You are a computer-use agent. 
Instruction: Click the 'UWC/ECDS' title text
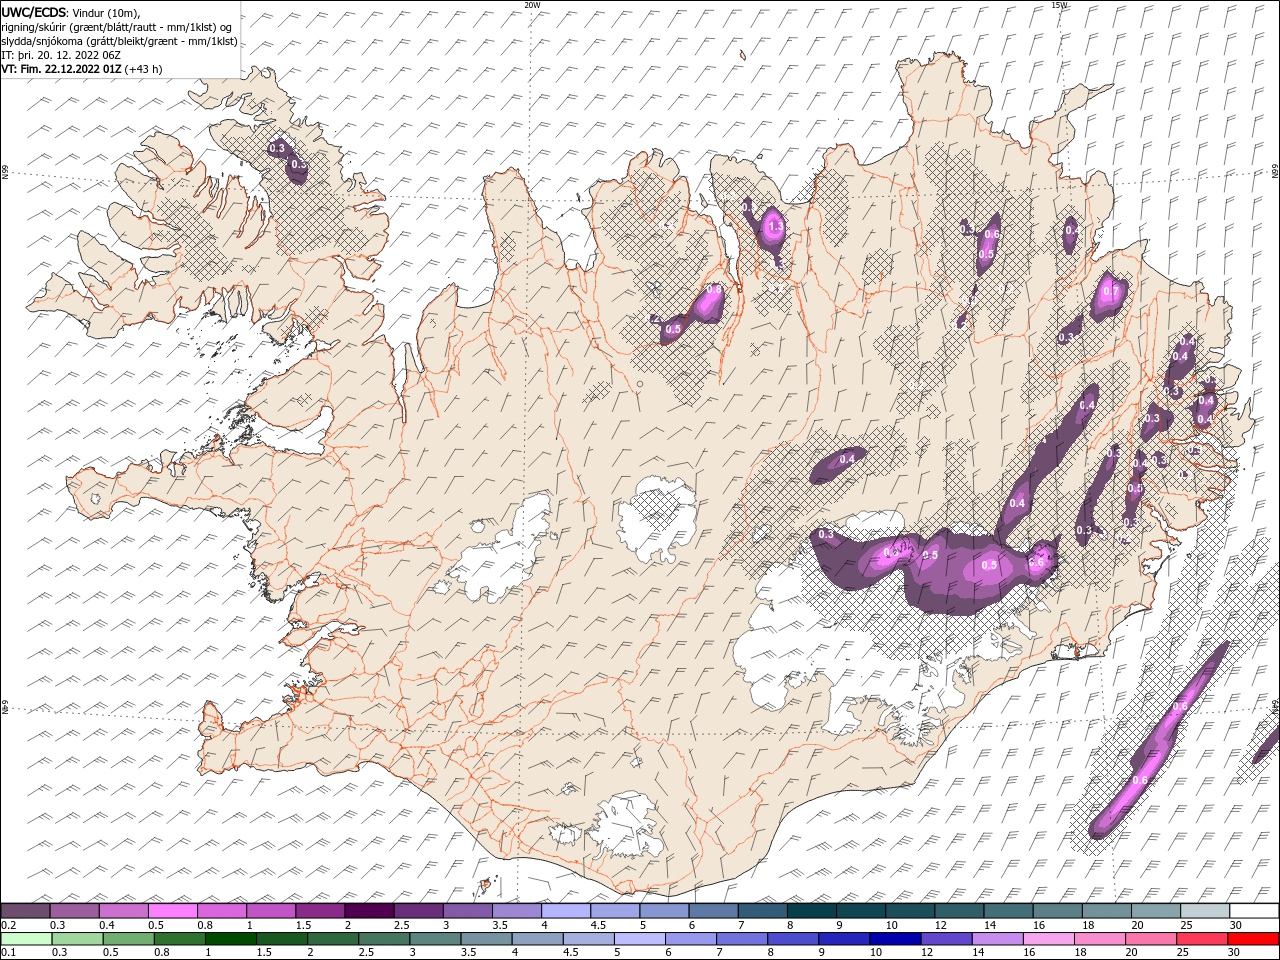click(x=35, y=11)
